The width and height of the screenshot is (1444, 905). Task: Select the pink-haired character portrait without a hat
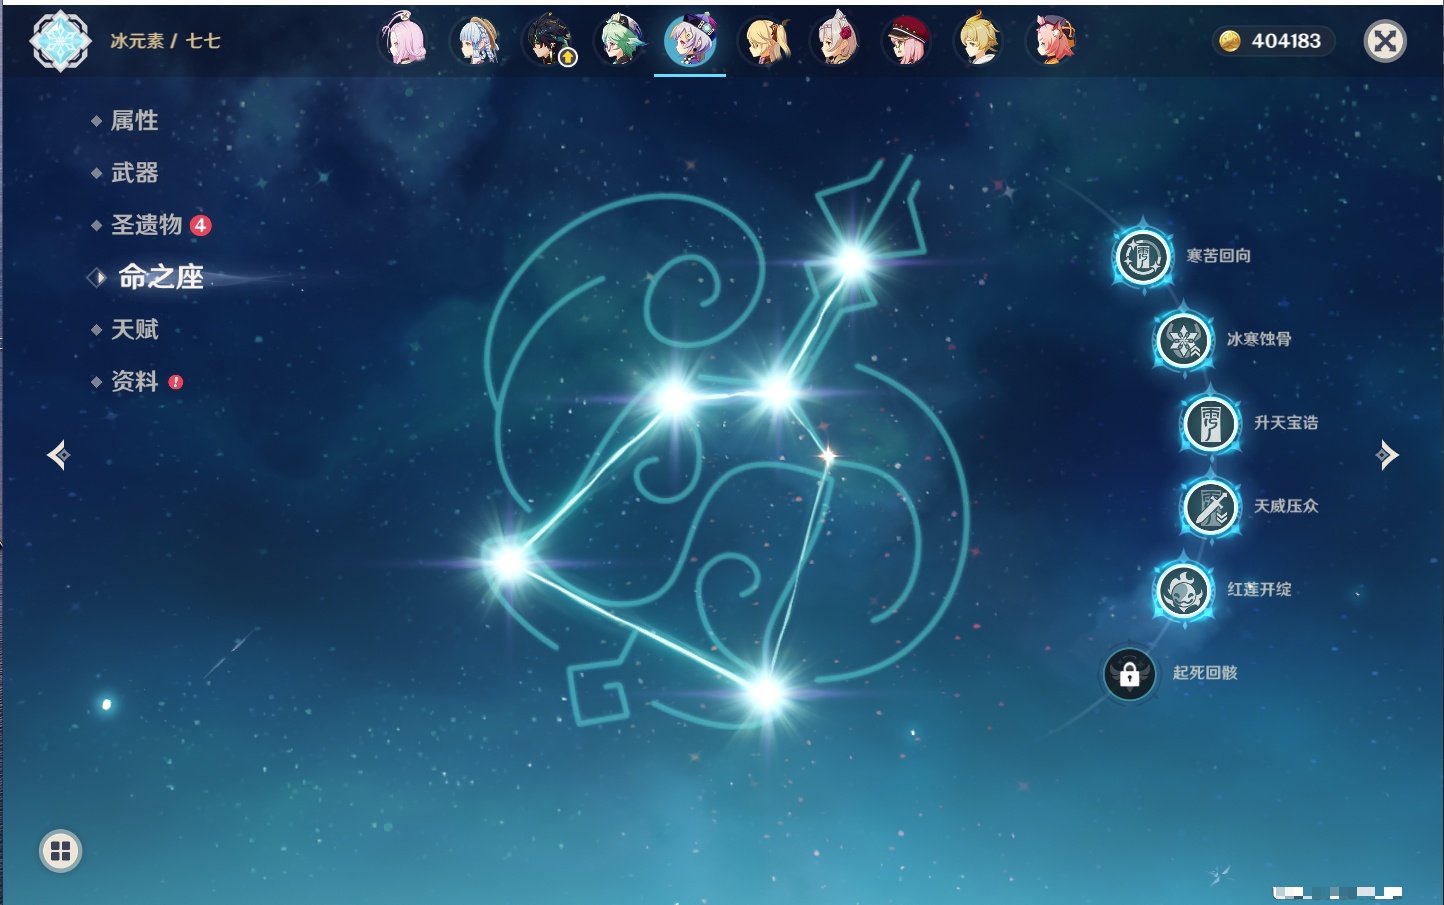tap(404, 41)
